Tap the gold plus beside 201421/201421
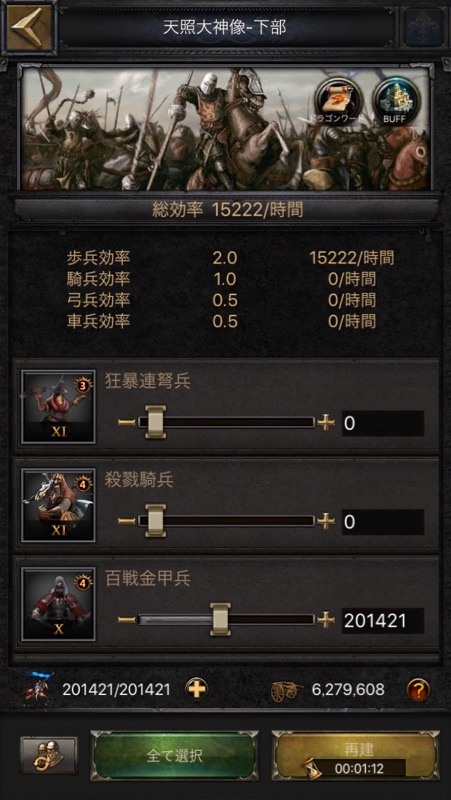451x800 pixels. coord(196,690)
